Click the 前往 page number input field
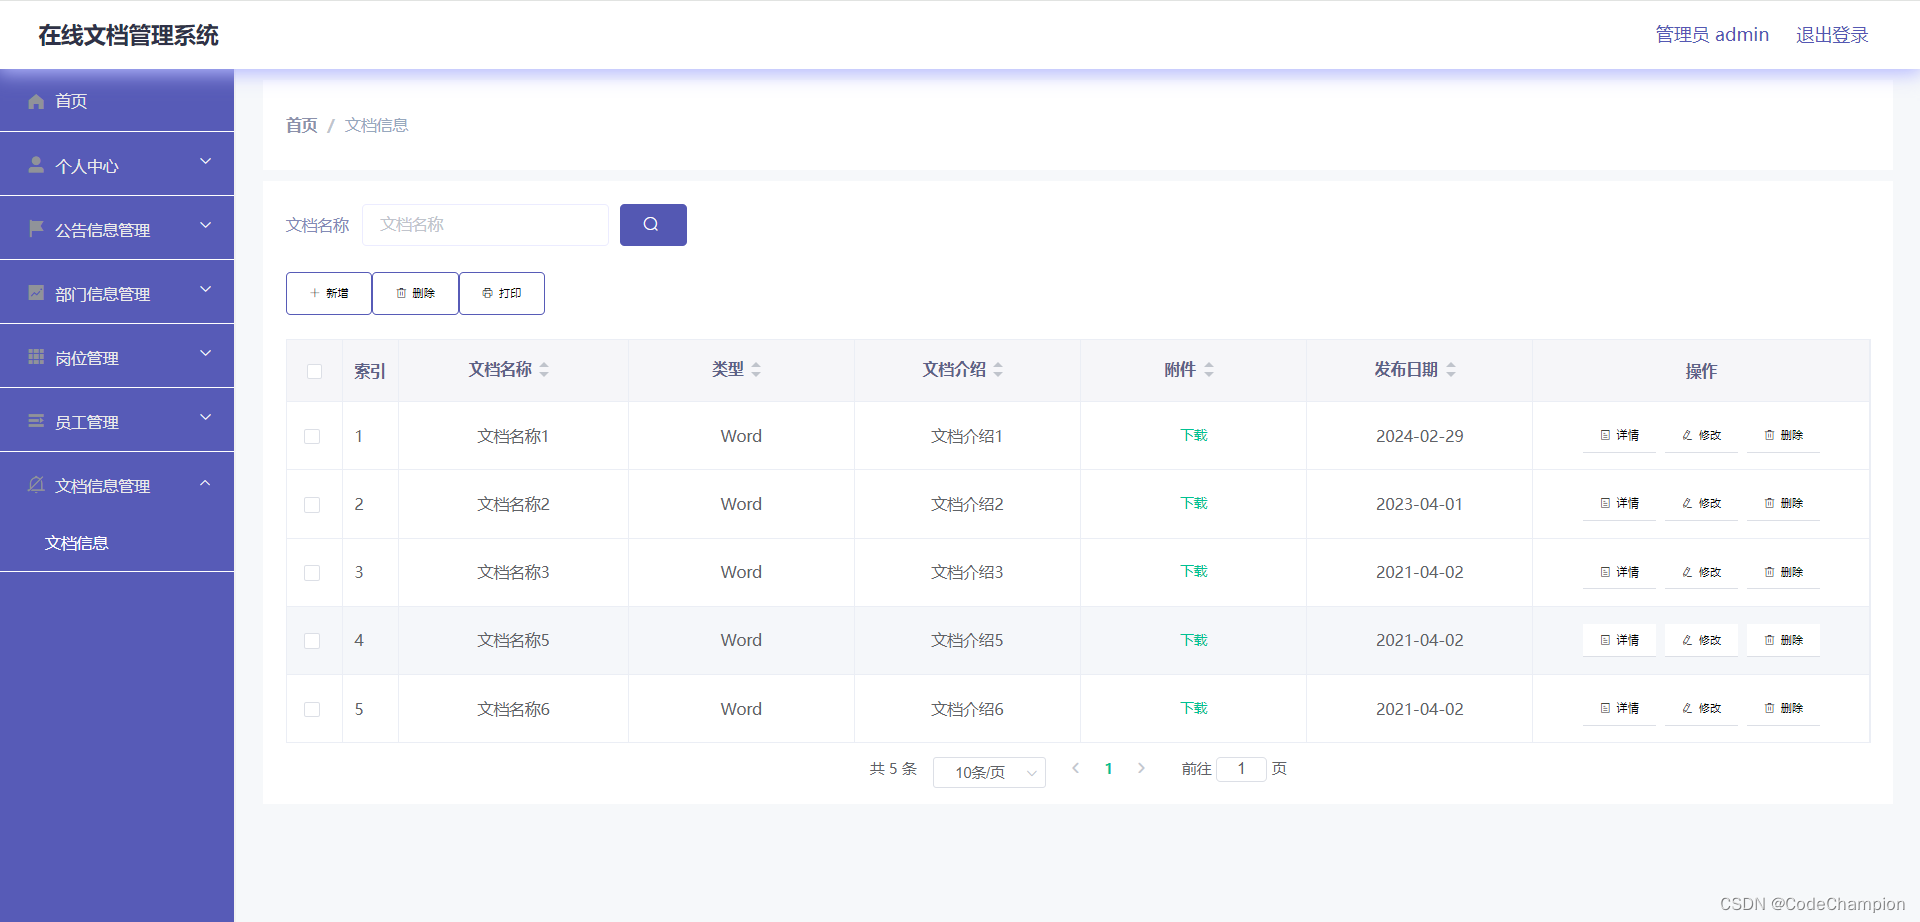 coord(1241,768)
